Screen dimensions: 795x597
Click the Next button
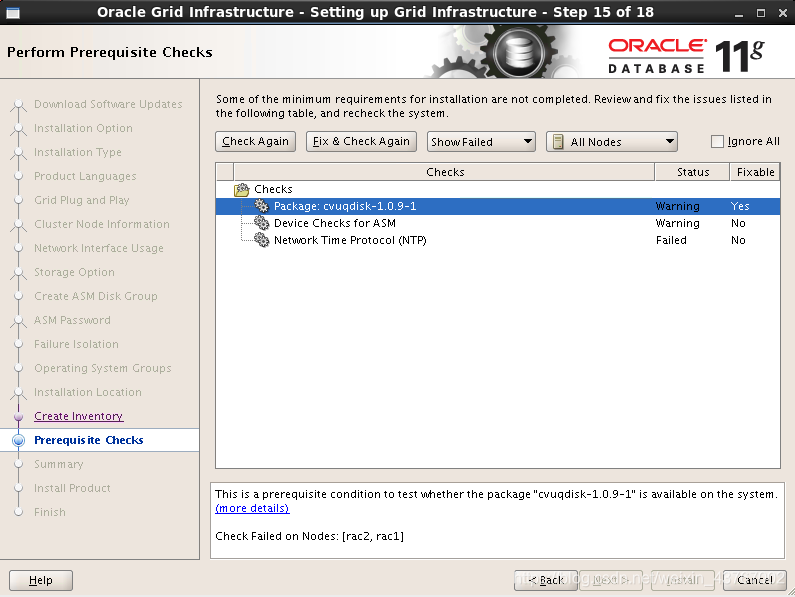tap(611, 580)
